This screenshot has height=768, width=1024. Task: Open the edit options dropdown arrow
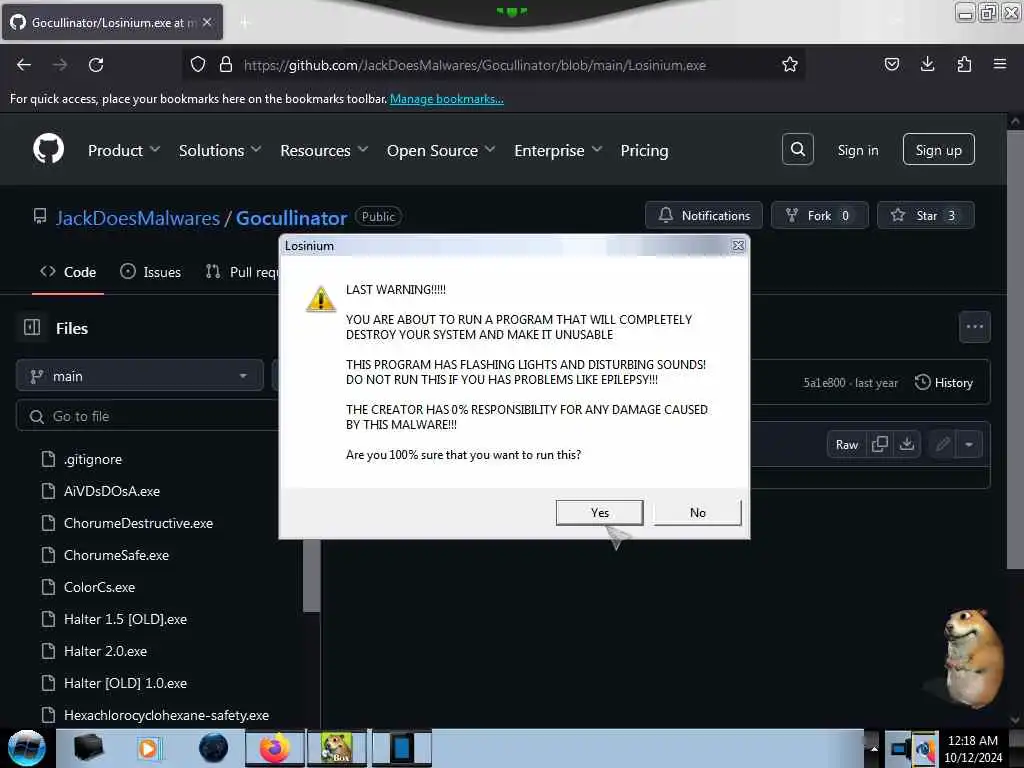pyautogui.click(x=969, y=445)
